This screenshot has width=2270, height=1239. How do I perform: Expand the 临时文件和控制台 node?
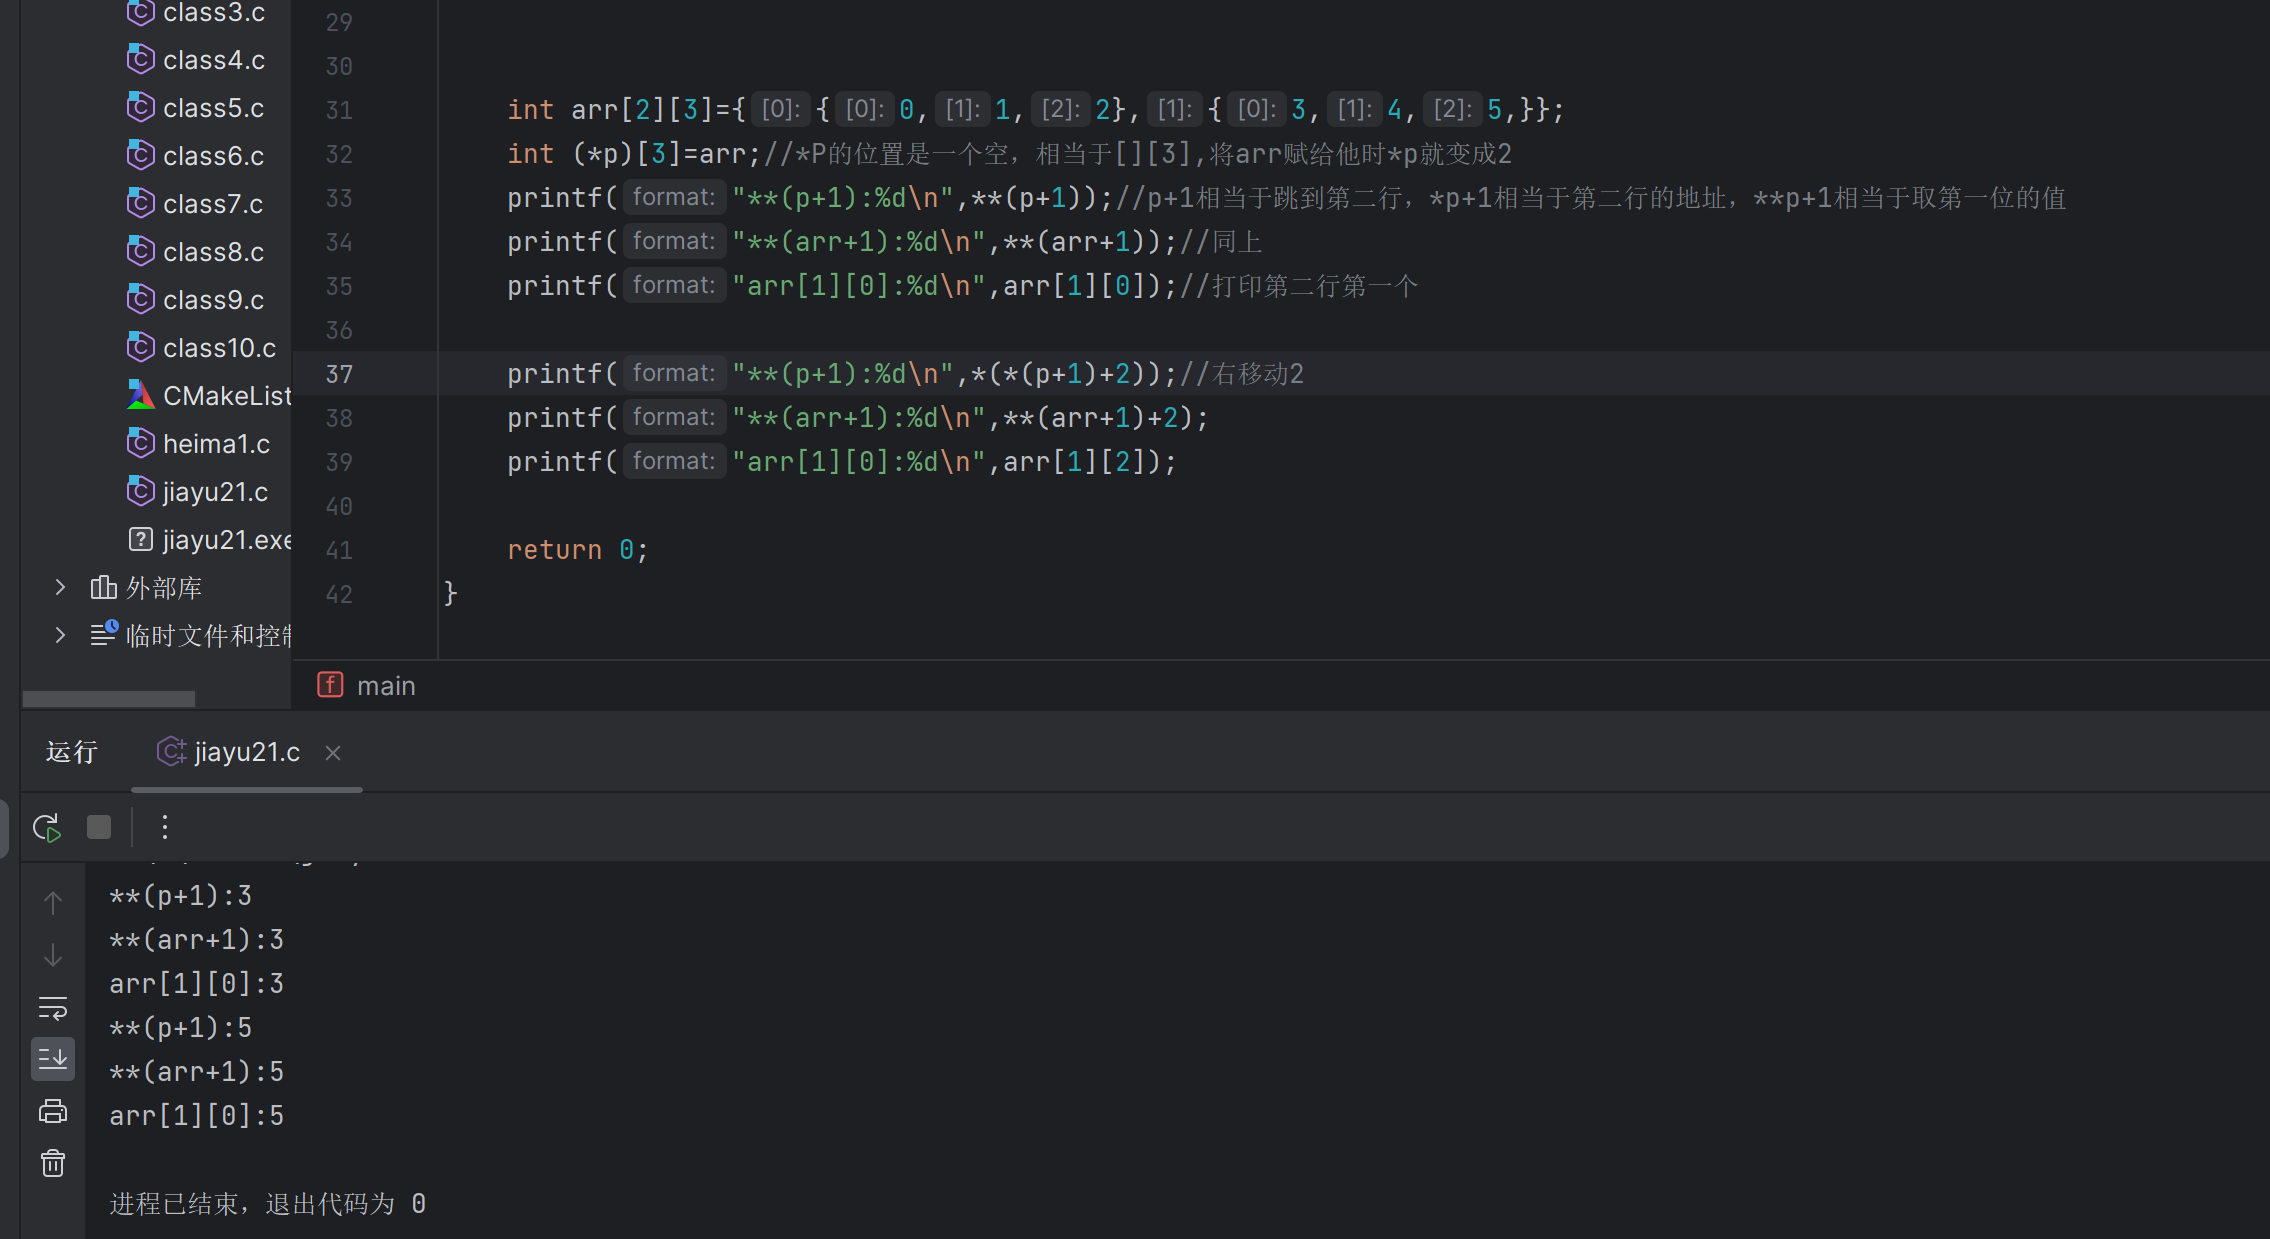60,635
